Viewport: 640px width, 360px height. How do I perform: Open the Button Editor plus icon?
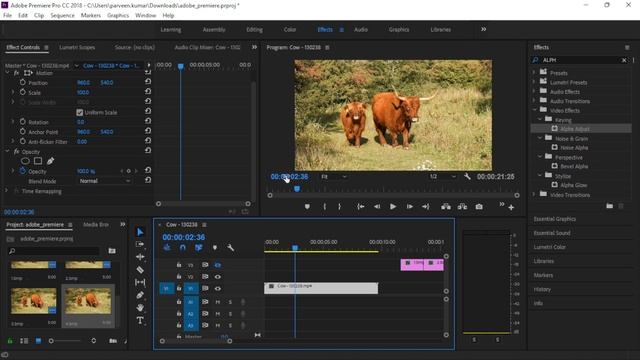(511, 207)
